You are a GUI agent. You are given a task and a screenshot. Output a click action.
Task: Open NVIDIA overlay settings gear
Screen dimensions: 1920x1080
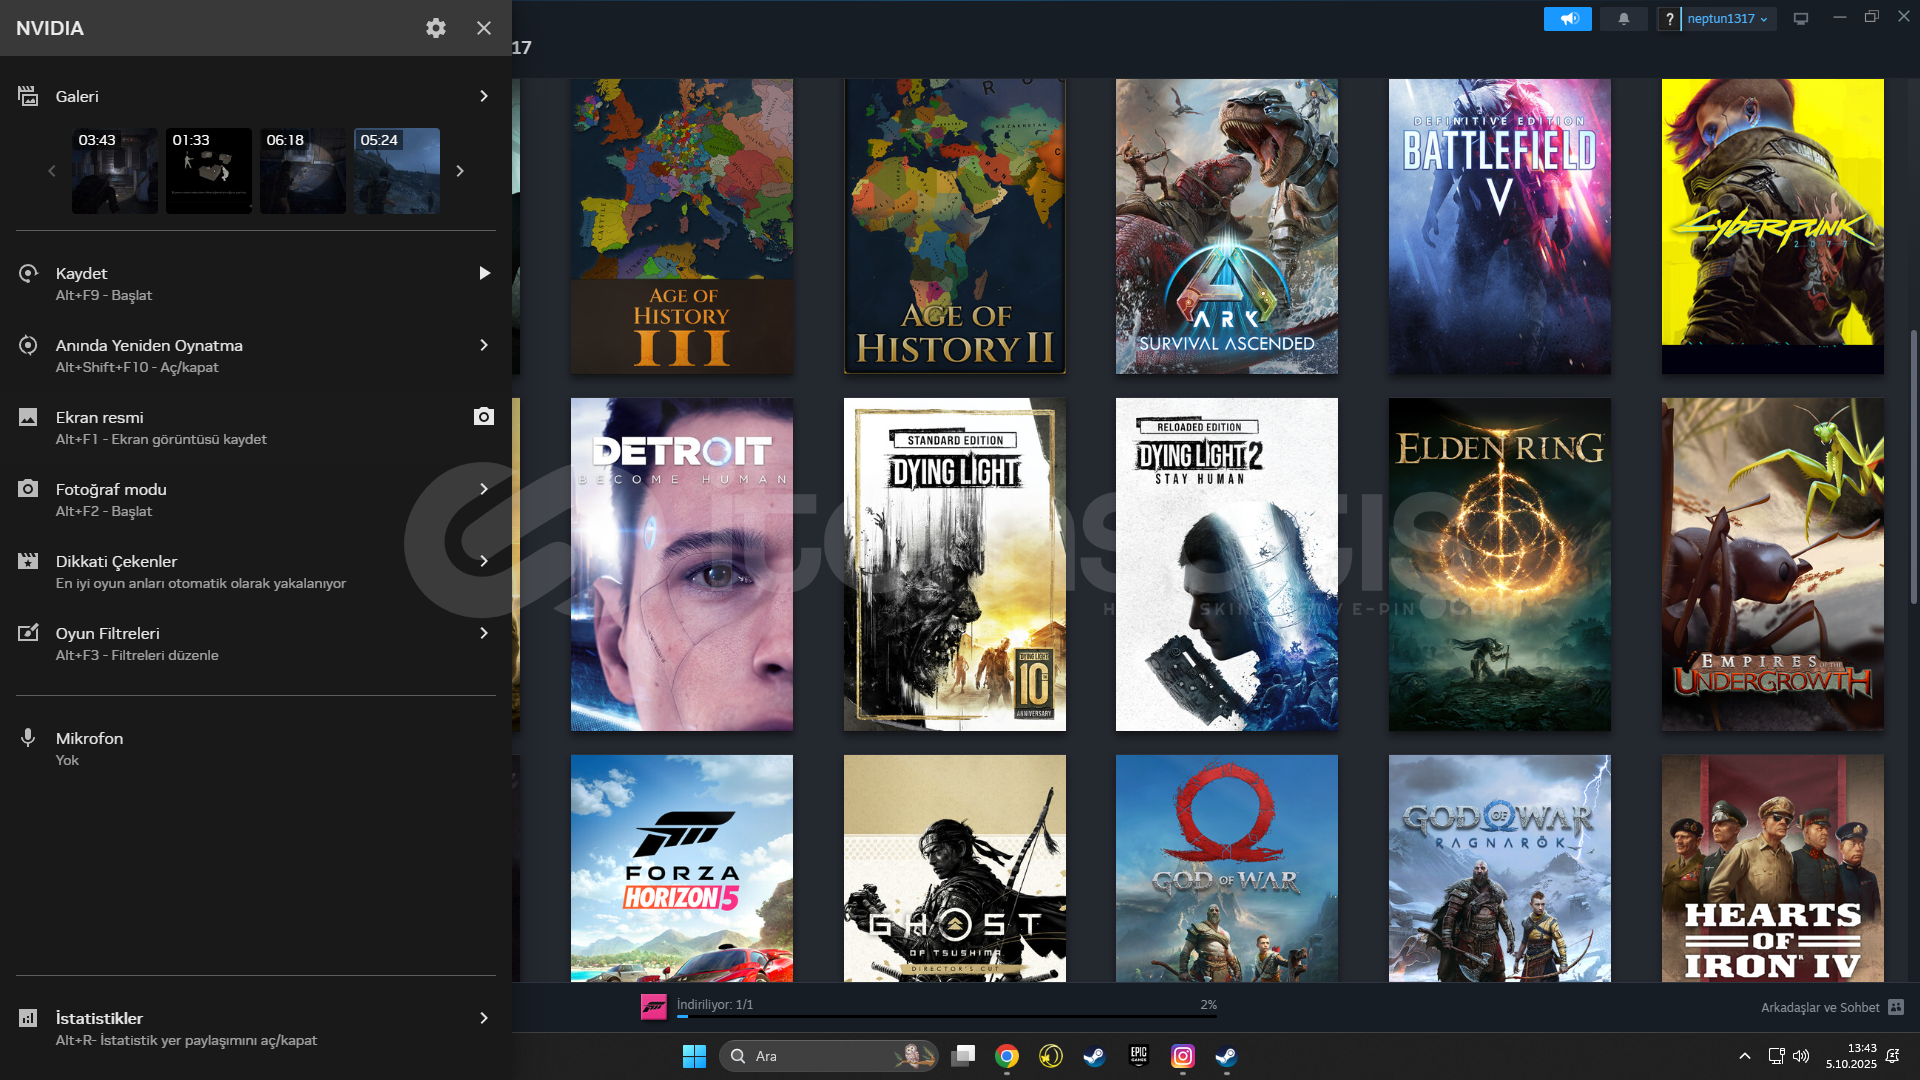click(436, 28)
